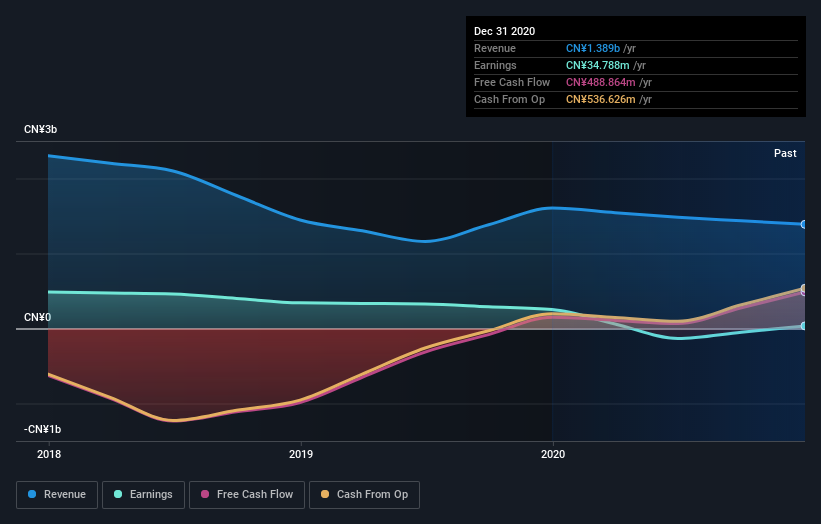Image resolution: width=821 pixels, height=524 pixels.
Task: Click the -CN¥1b y-axis label
Action: click(42, 429)
